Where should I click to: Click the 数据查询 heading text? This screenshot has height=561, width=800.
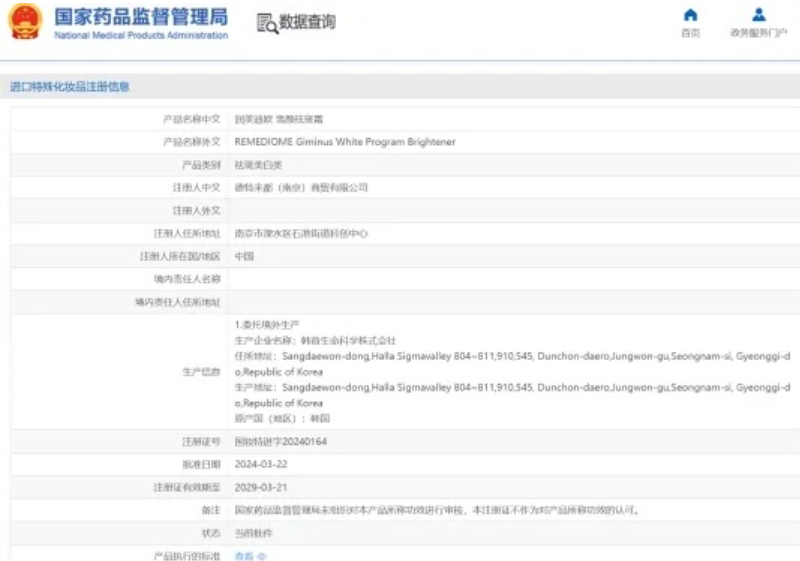(x=307, y=22)
